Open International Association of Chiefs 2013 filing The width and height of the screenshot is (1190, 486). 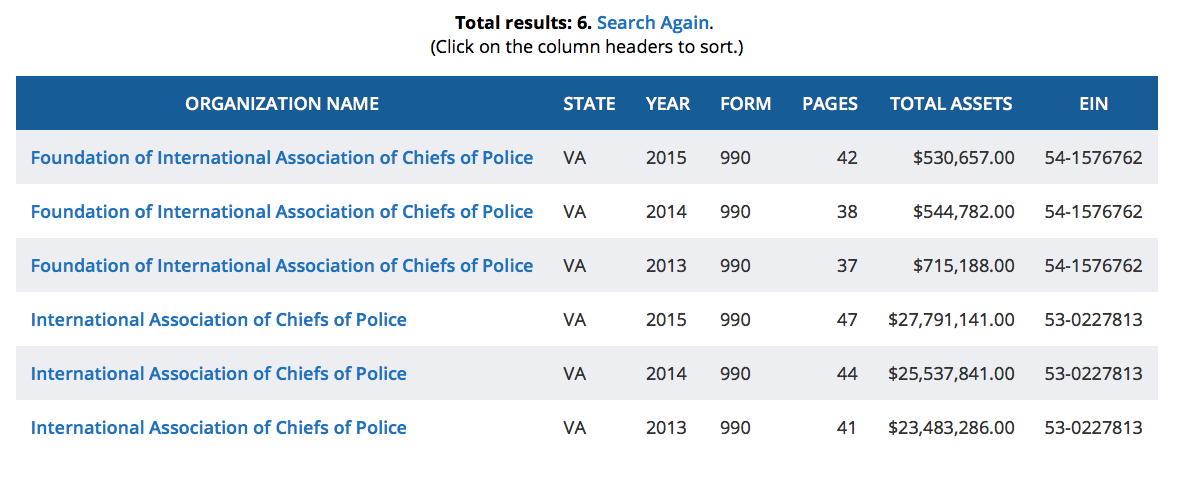click(x=219, y=427)
